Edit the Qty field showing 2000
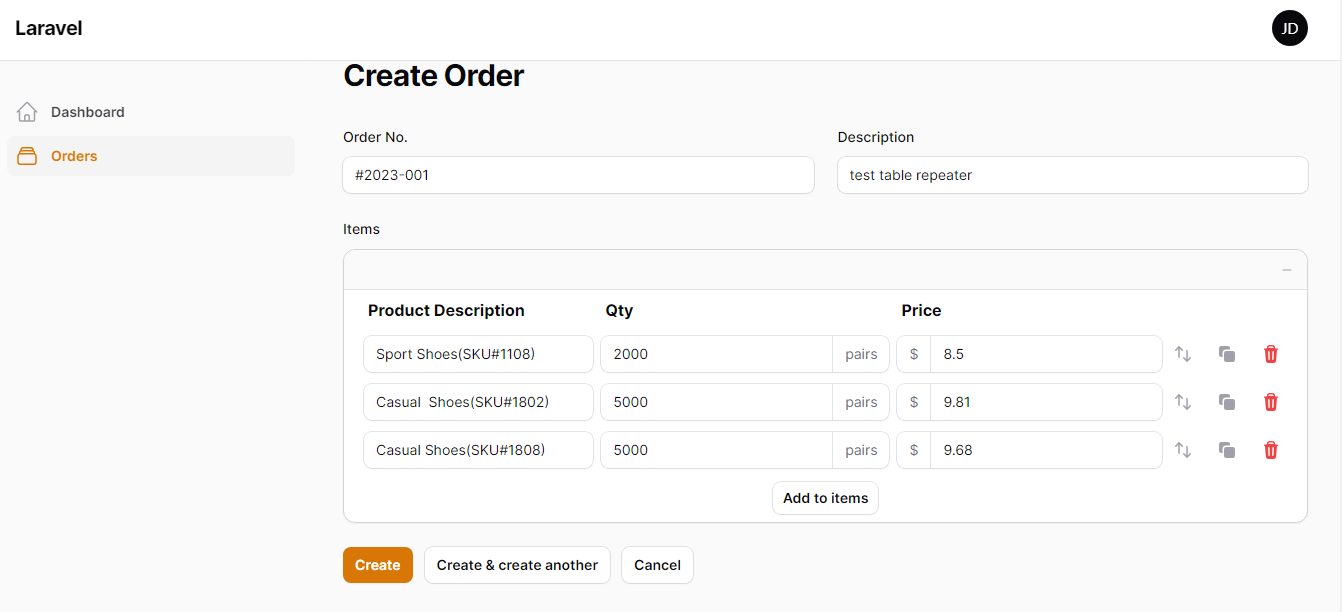Viewport: 1342px width, 612px height. click(x=716, y=354)
